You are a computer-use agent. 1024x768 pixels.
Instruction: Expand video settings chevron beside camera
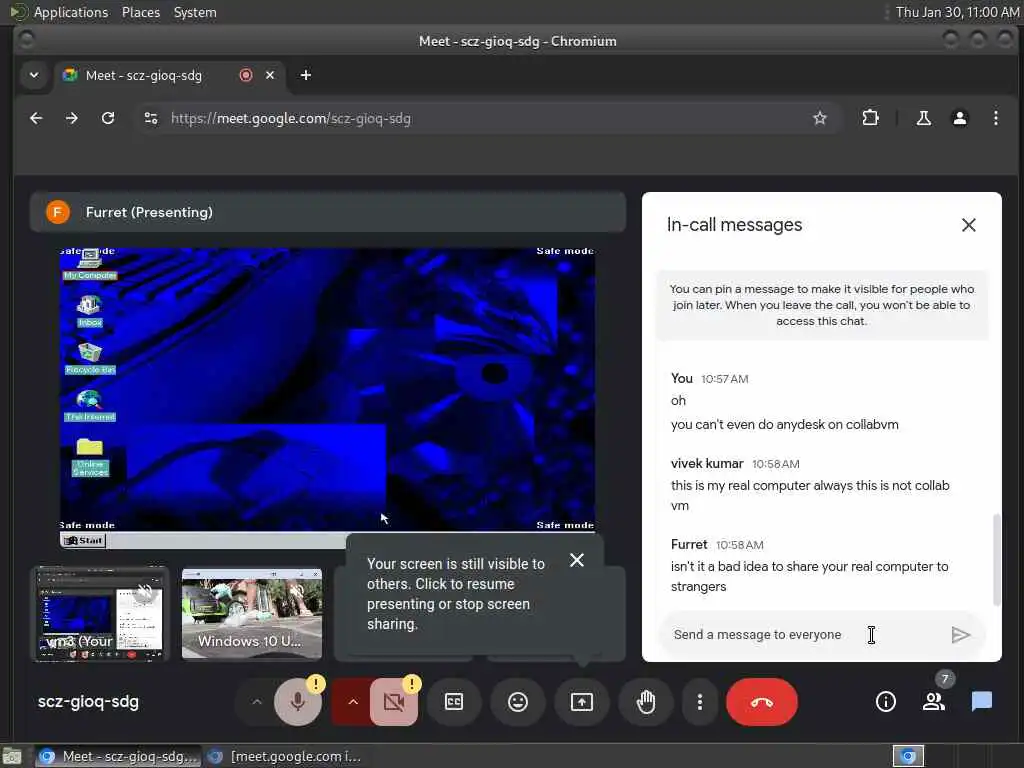353,702
